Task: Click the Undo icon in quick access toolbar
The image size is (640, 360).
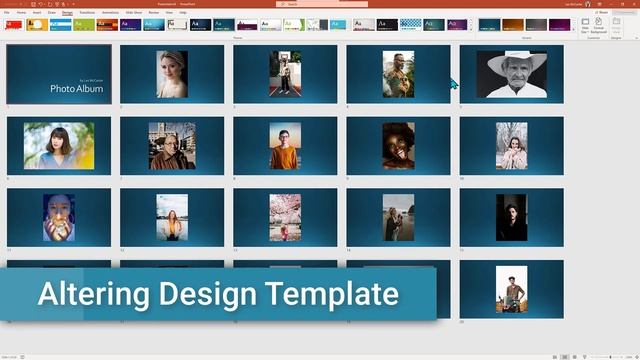Action: (41, 4)
